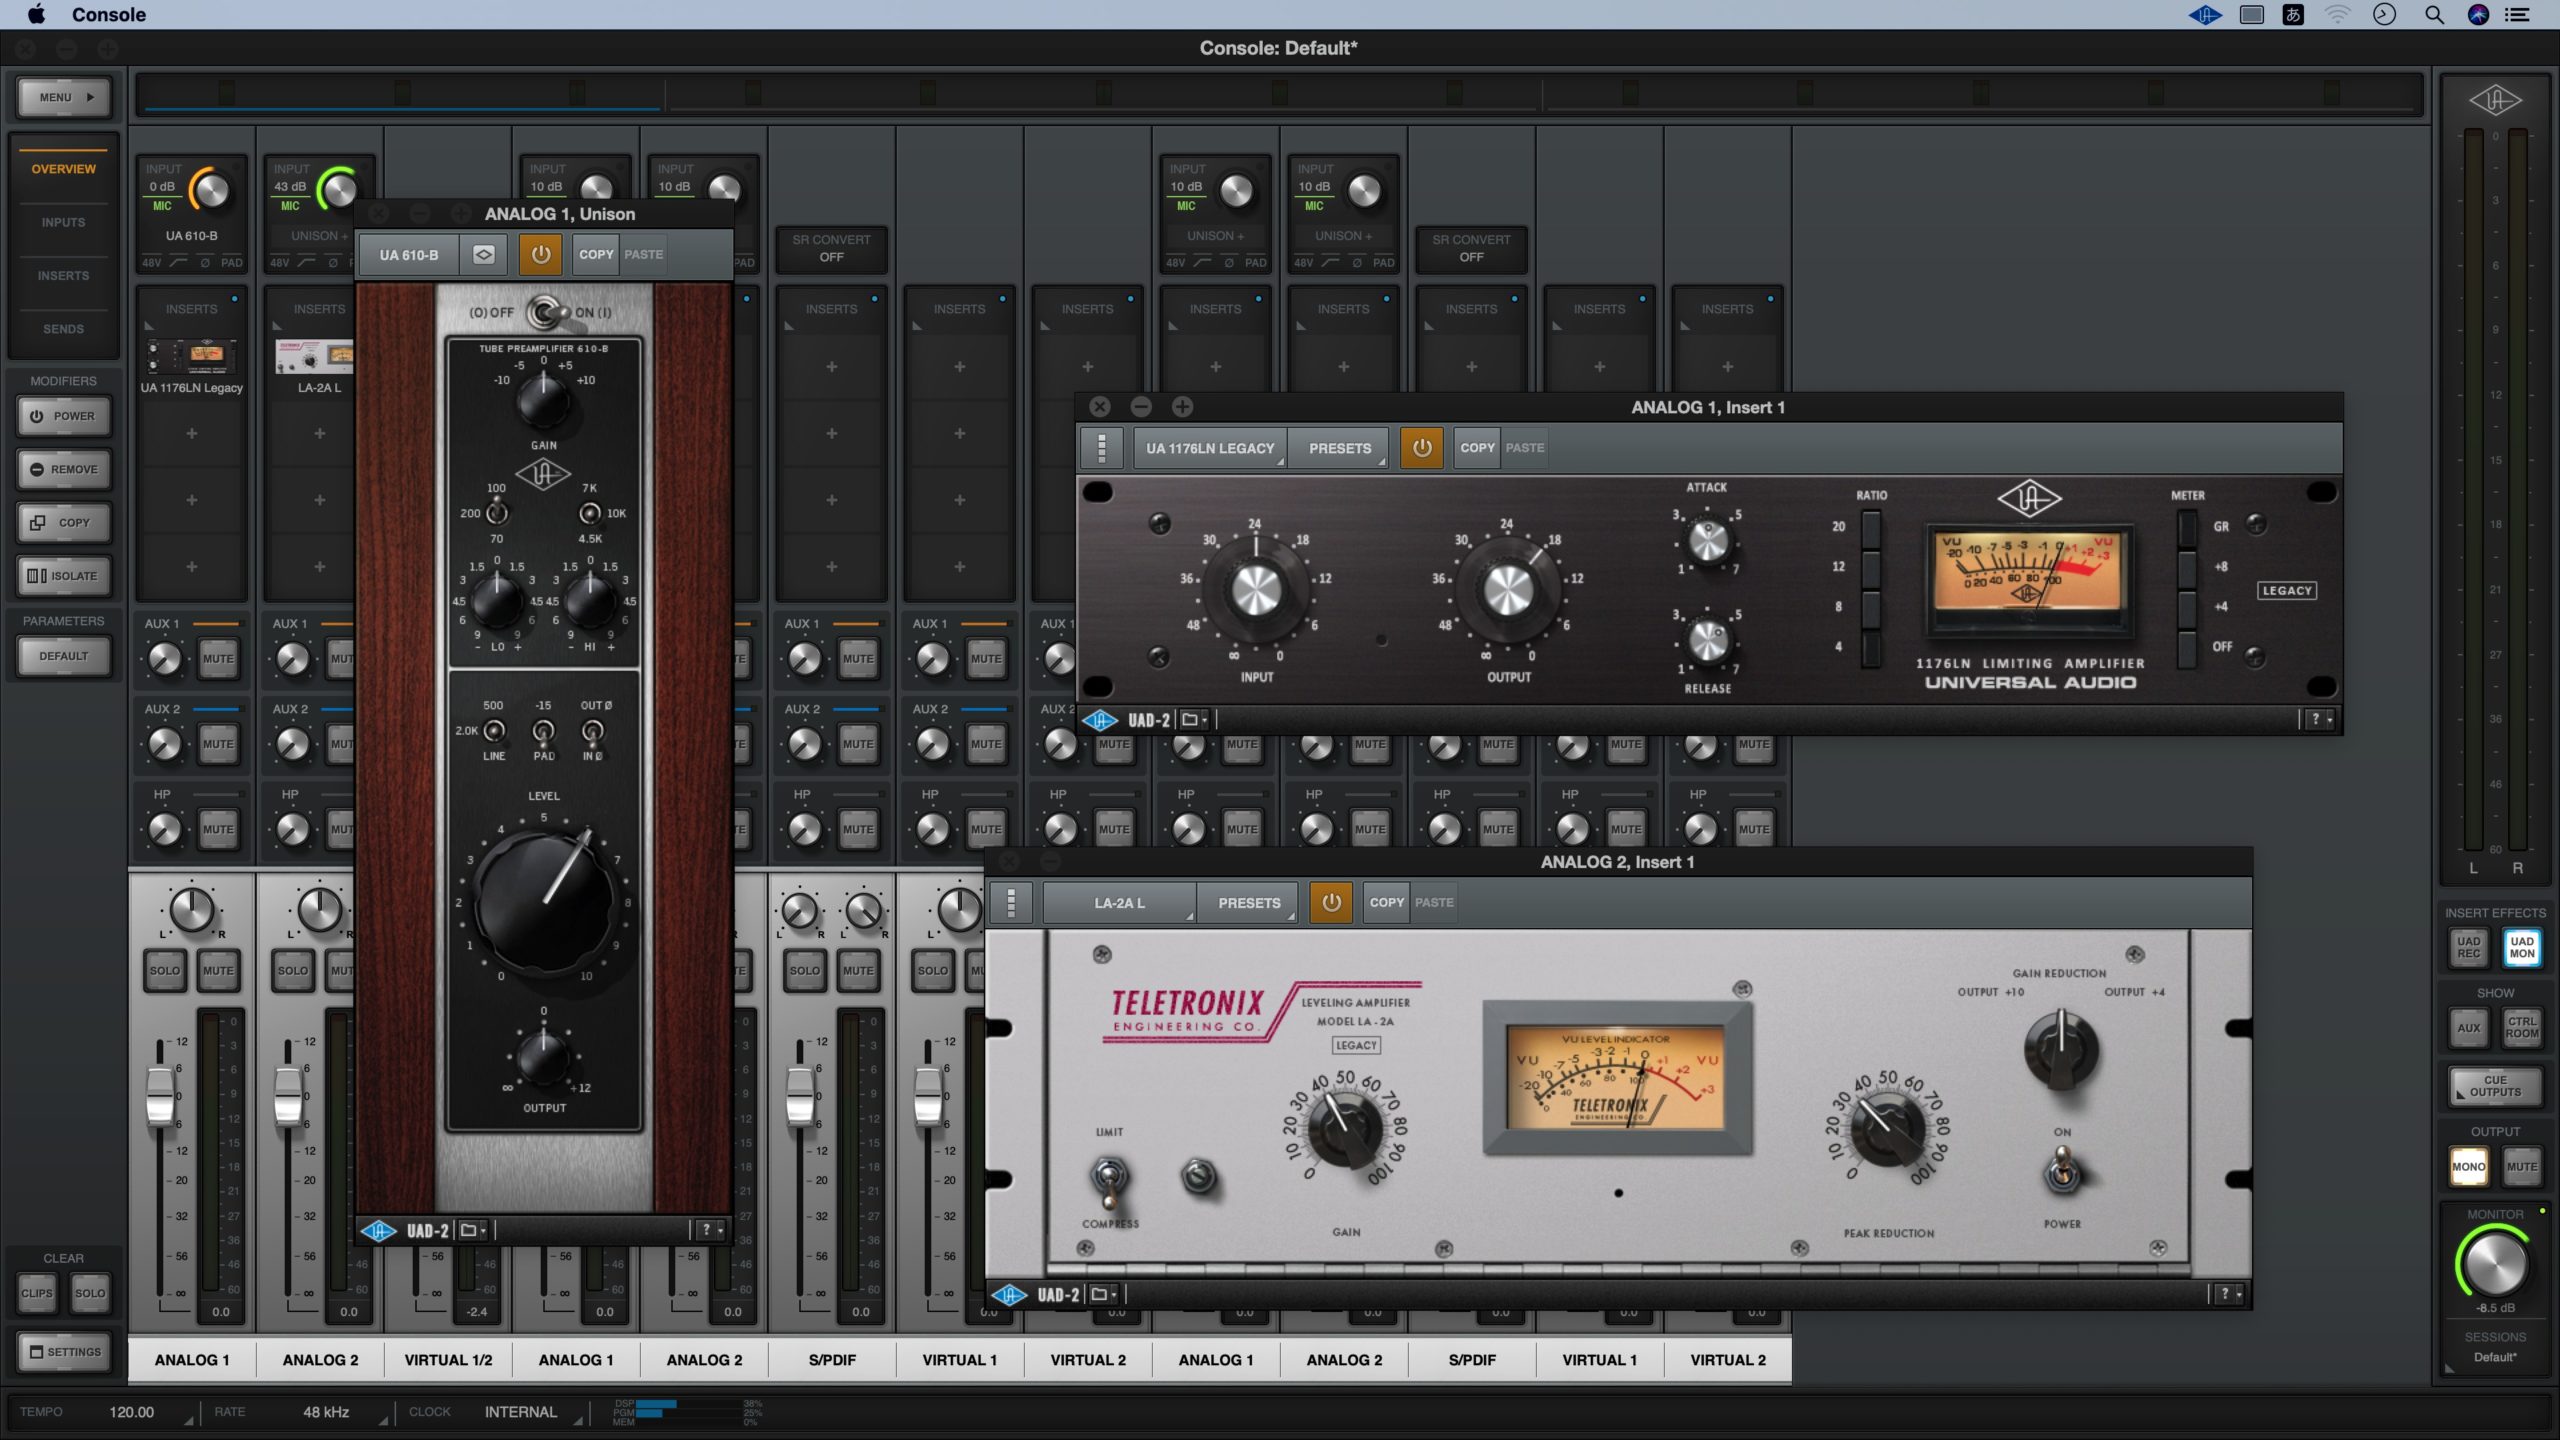This screenshot has width=2560, height=1440.
Task: Open help menu in UA 610-B footer
Action: [x=710, y=1231]
